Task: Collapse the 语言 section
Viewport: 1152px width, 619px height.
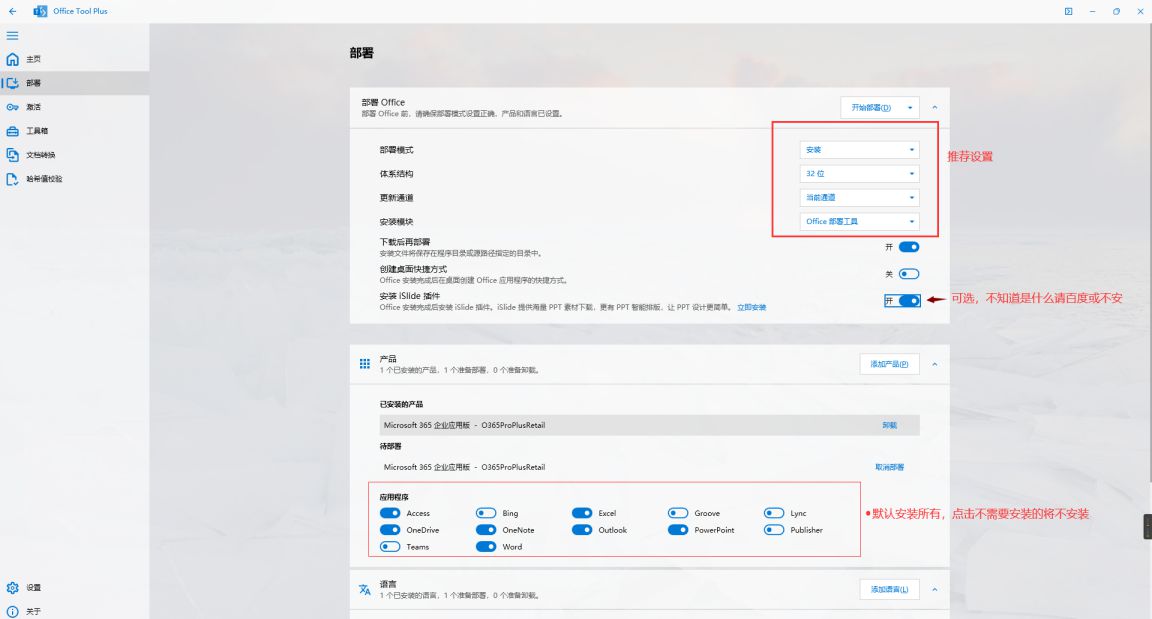Action: click(935, 590)
